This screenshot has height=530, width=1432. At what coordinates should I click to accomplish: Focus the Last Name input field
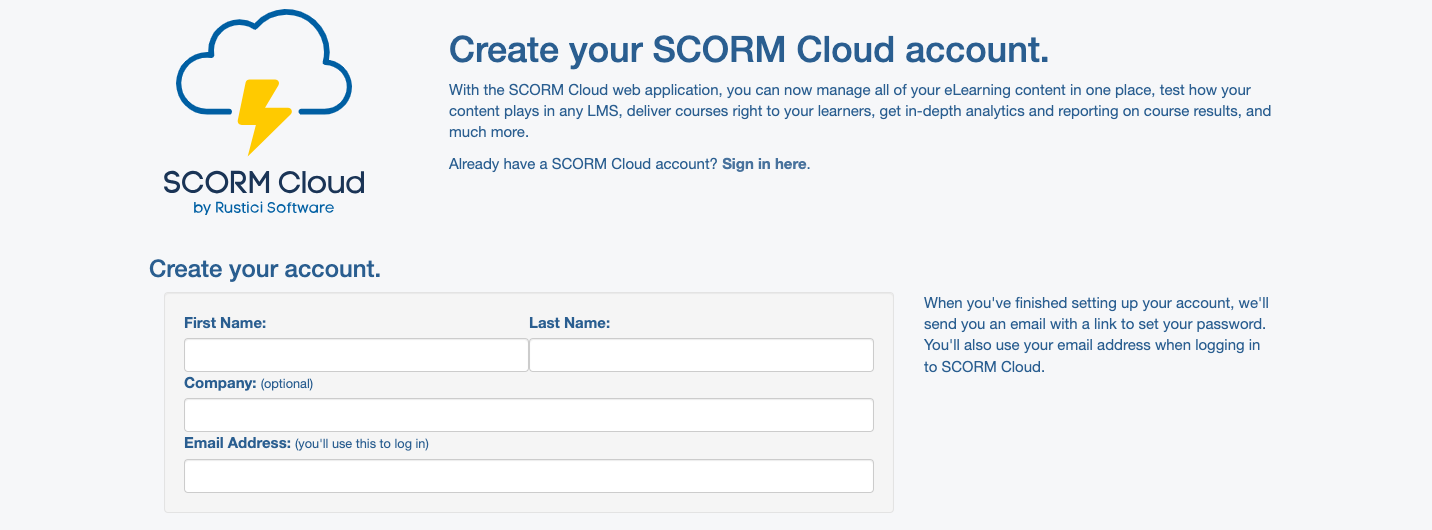tap(701, 355)
